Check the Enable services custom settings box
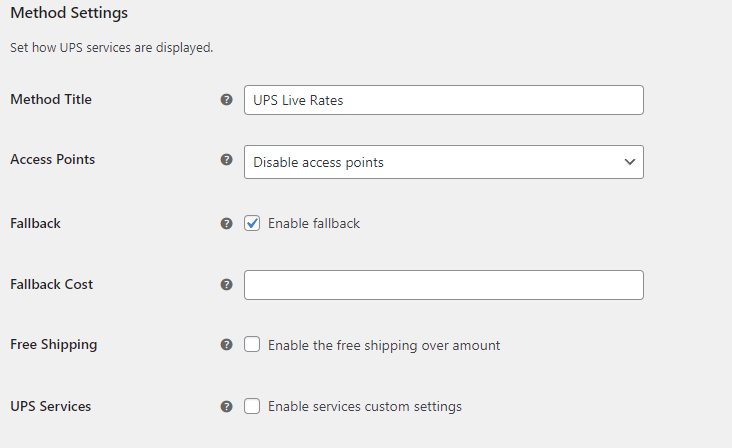 pyautogui.click(x=252, y=406)
